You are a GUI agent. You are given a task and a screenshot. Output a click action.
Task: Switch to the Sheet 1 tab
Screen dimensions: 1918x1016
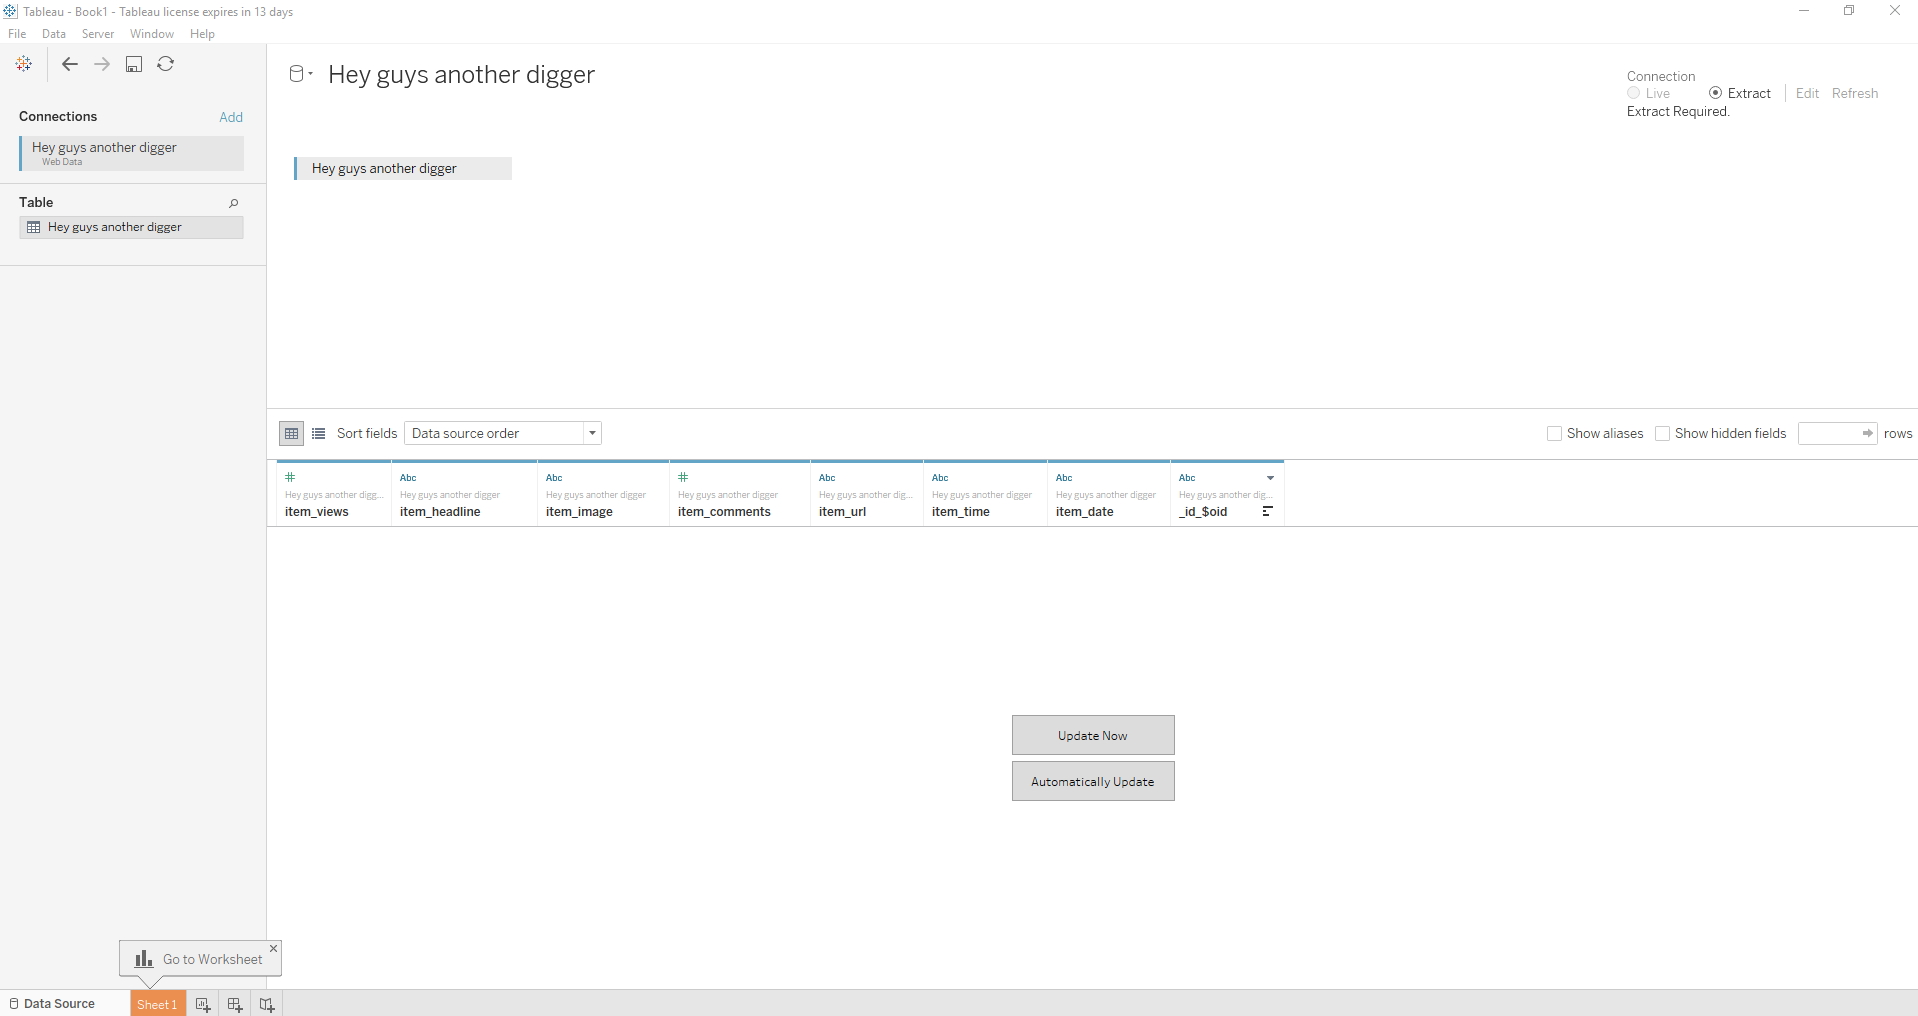157,1004
